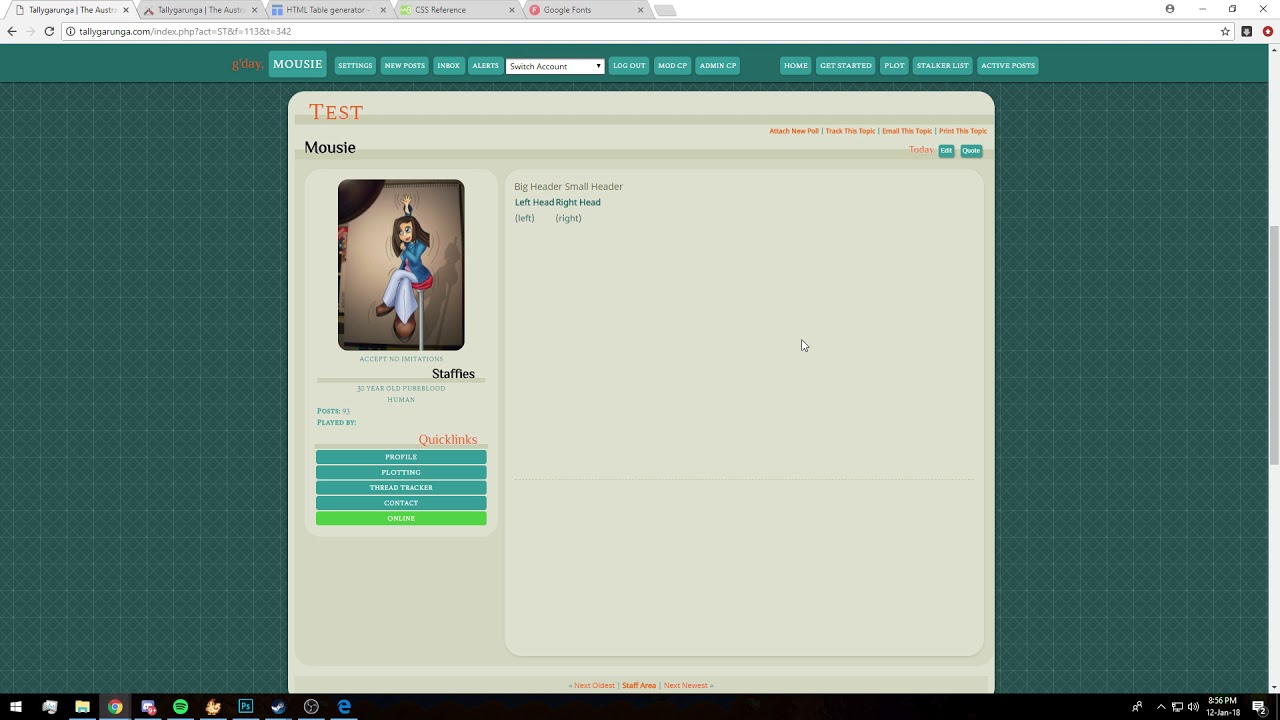1280x720 pixels.
Task: Open Chrome profile user icon
Action: tap(1170, 9)
